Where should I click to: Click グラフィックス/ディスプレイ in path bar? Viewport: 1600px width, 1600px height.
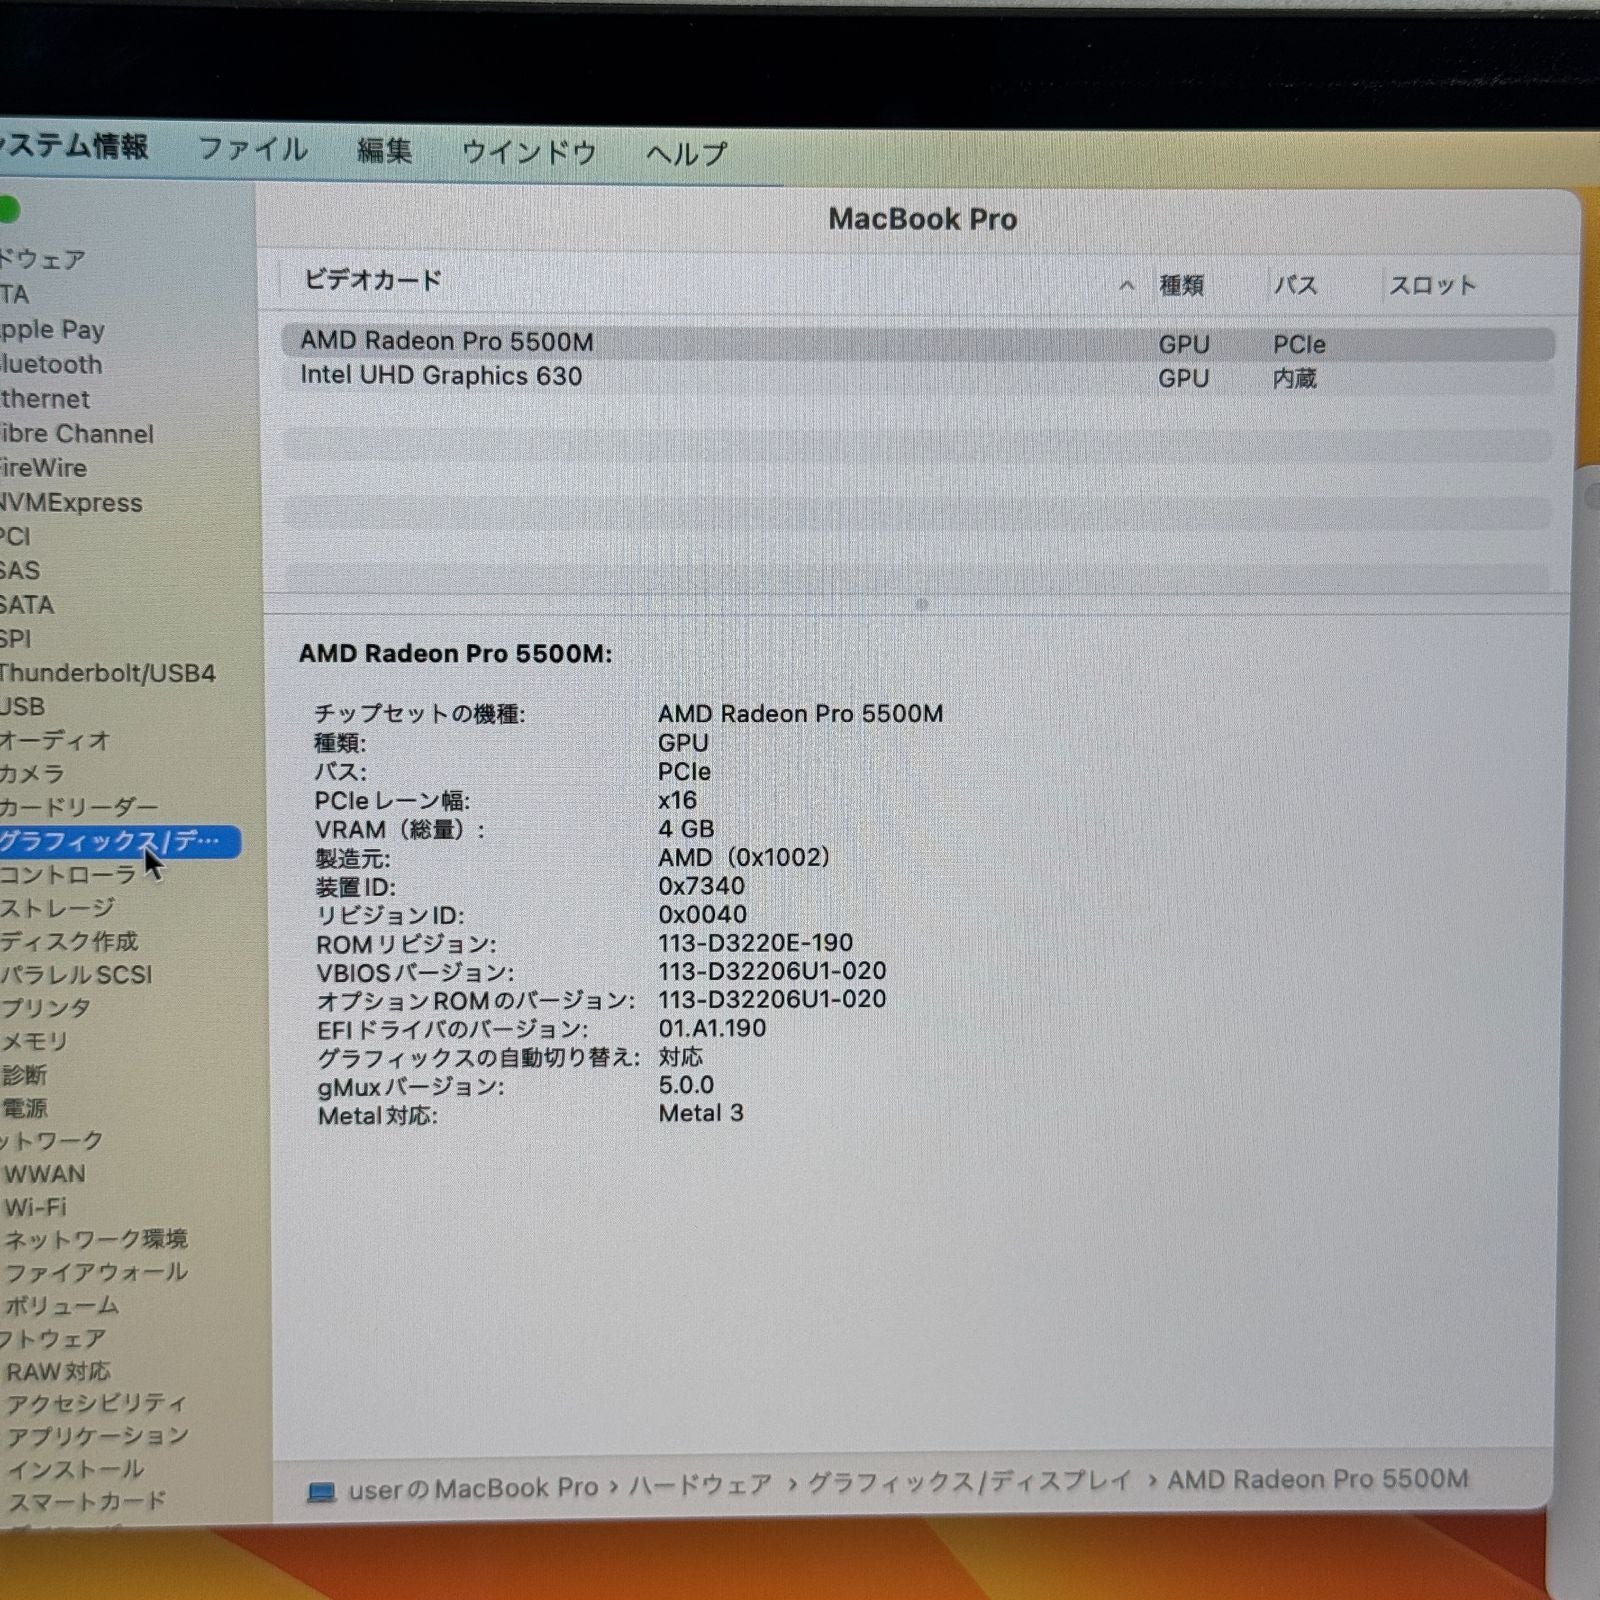[x=969, y=1482]
